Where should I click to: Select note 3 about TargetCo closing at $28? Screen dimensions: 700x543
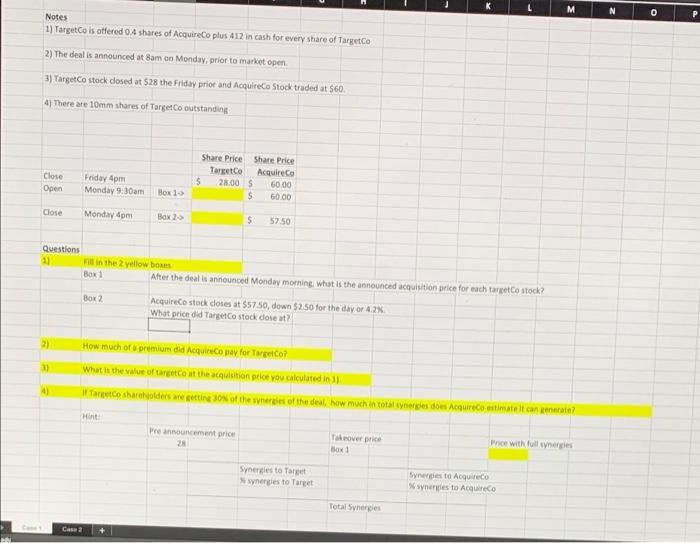click(195, 84)
